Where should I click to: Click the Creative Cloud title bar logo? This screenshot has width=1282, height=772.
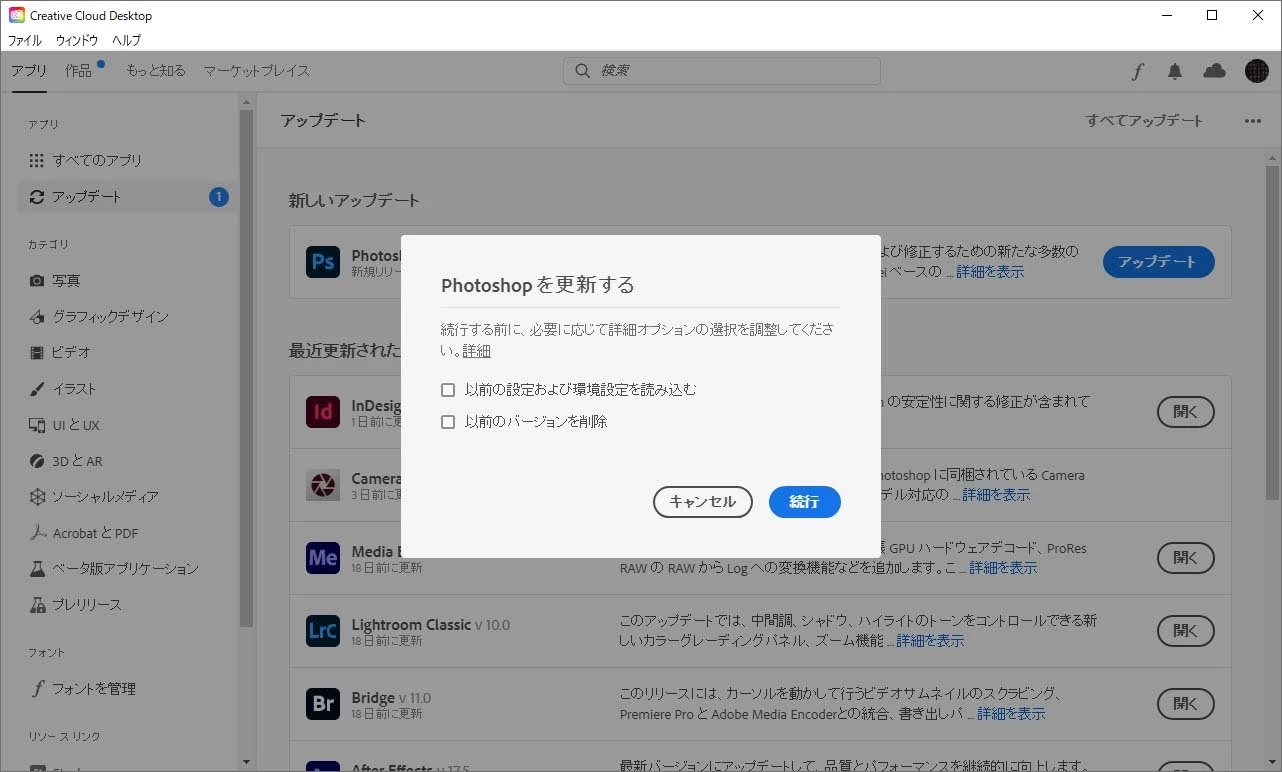pos(16,15)
